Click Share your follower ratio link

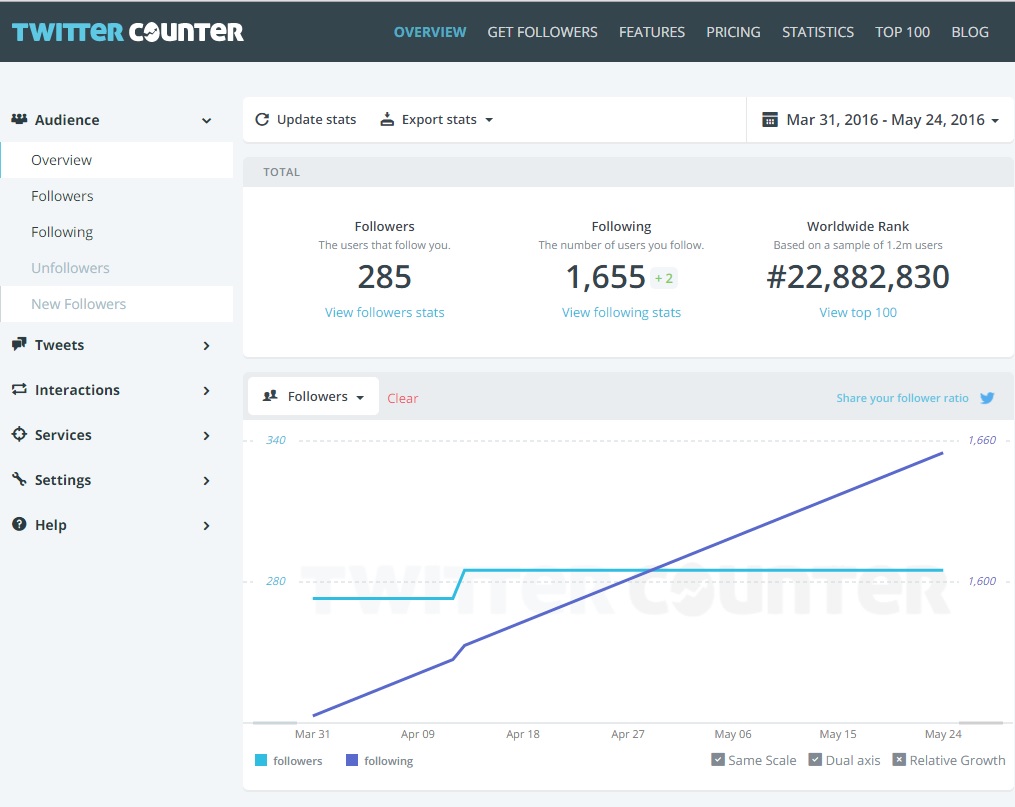(x=902, y=398)
